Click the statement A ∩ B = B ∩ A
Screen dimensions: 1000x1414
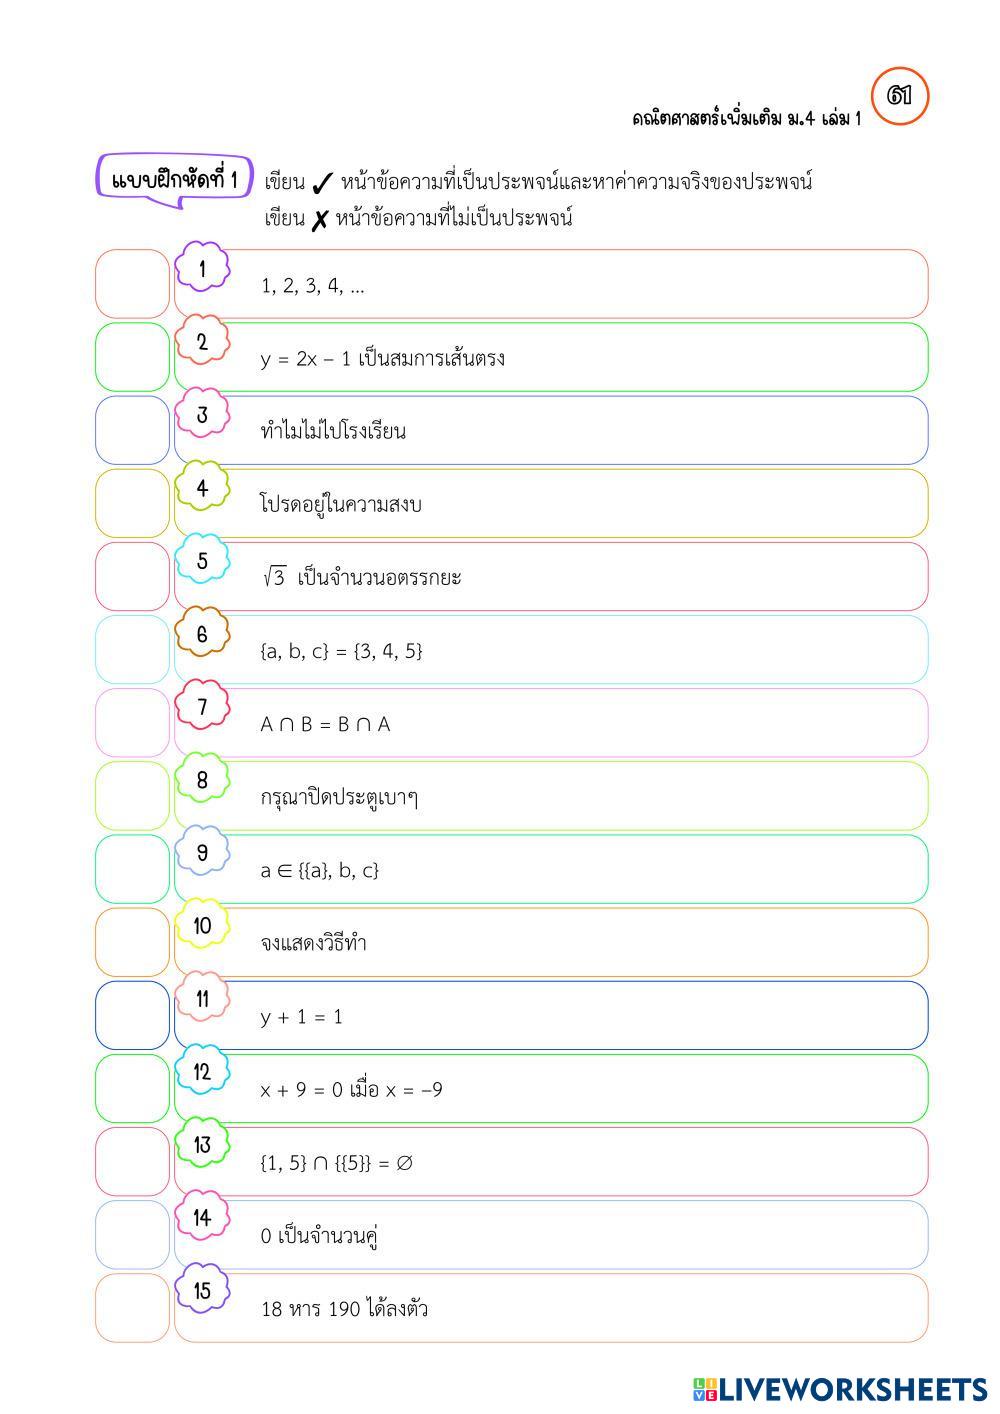click(326, 725)
